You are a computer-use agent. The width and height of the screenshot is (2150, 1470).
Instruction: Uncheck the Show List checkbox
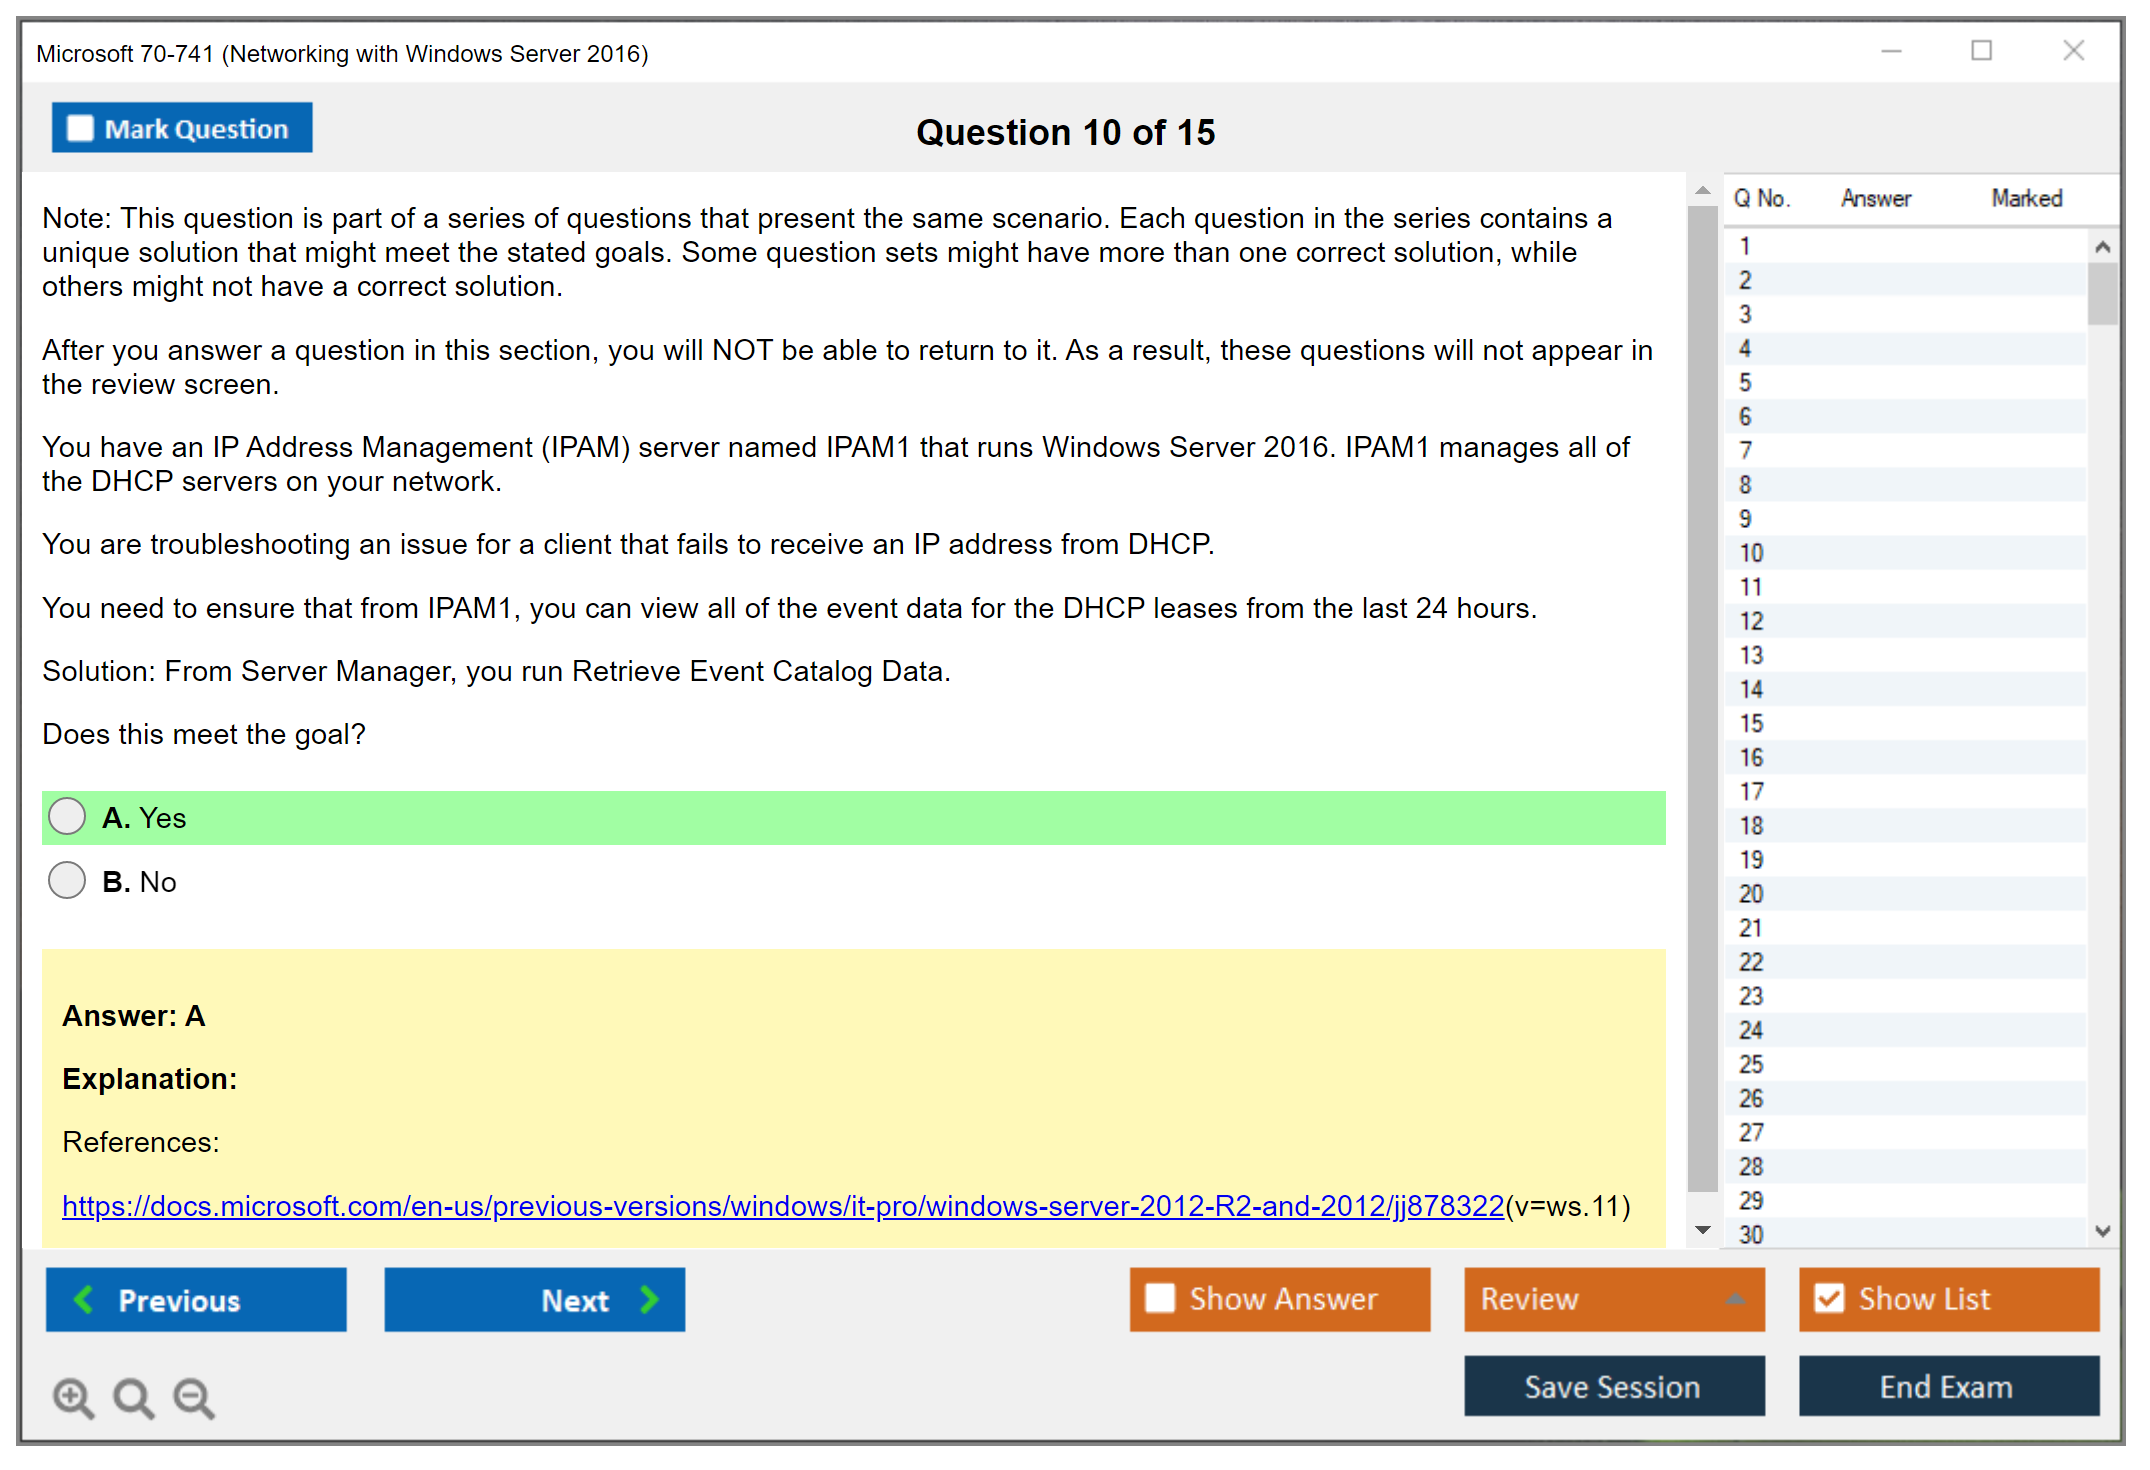tap(1829, 1298)
